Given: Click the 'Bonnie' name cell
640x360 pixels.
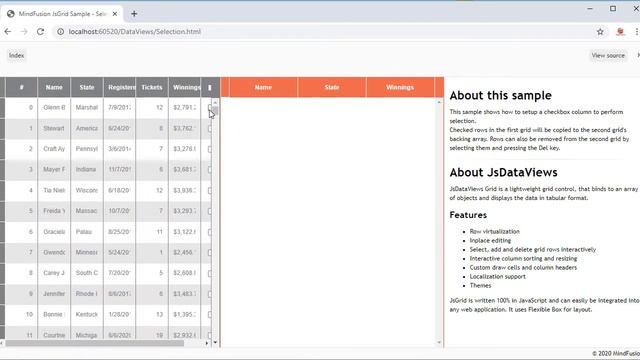Looking at the screenshot, I should (54, 315).
